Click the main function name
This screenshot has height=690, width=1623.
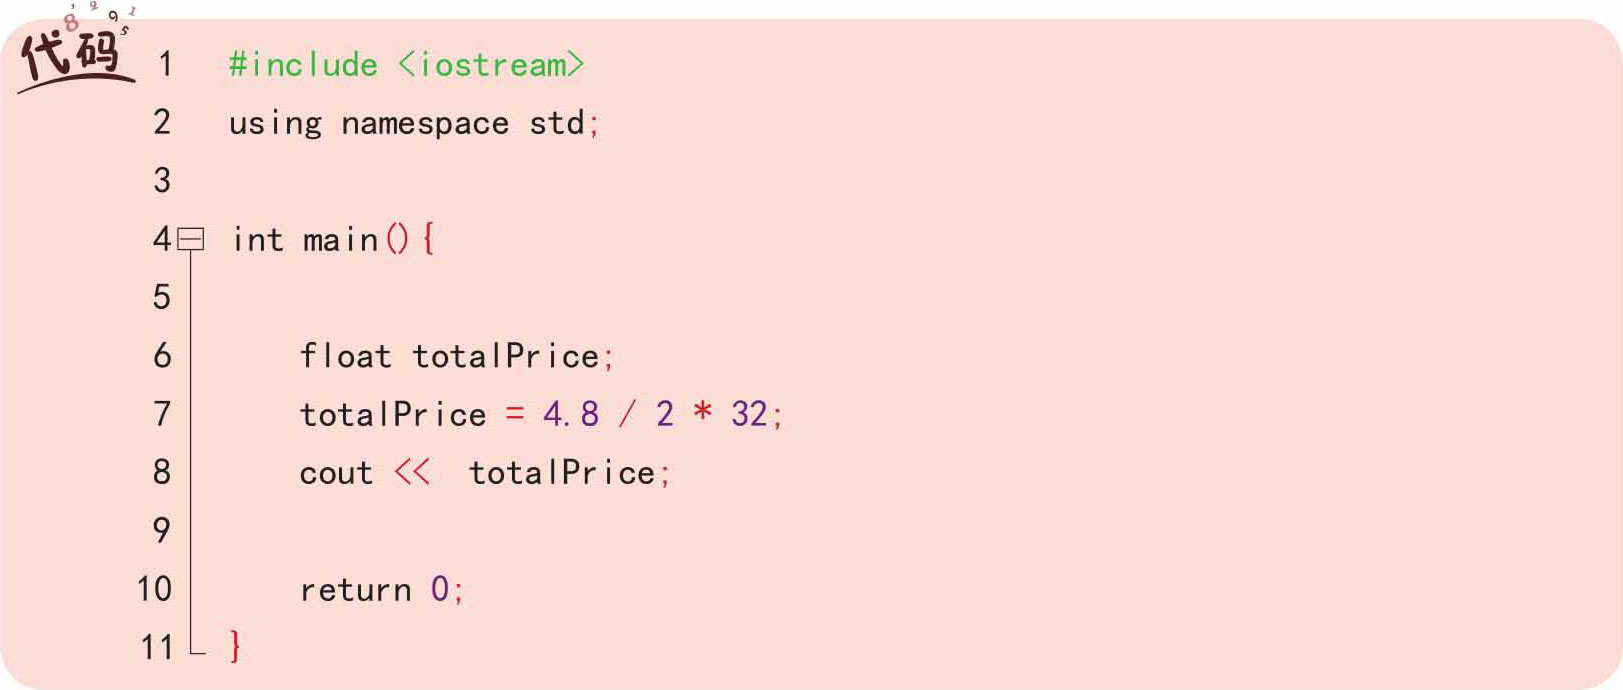tap(340, 240)
